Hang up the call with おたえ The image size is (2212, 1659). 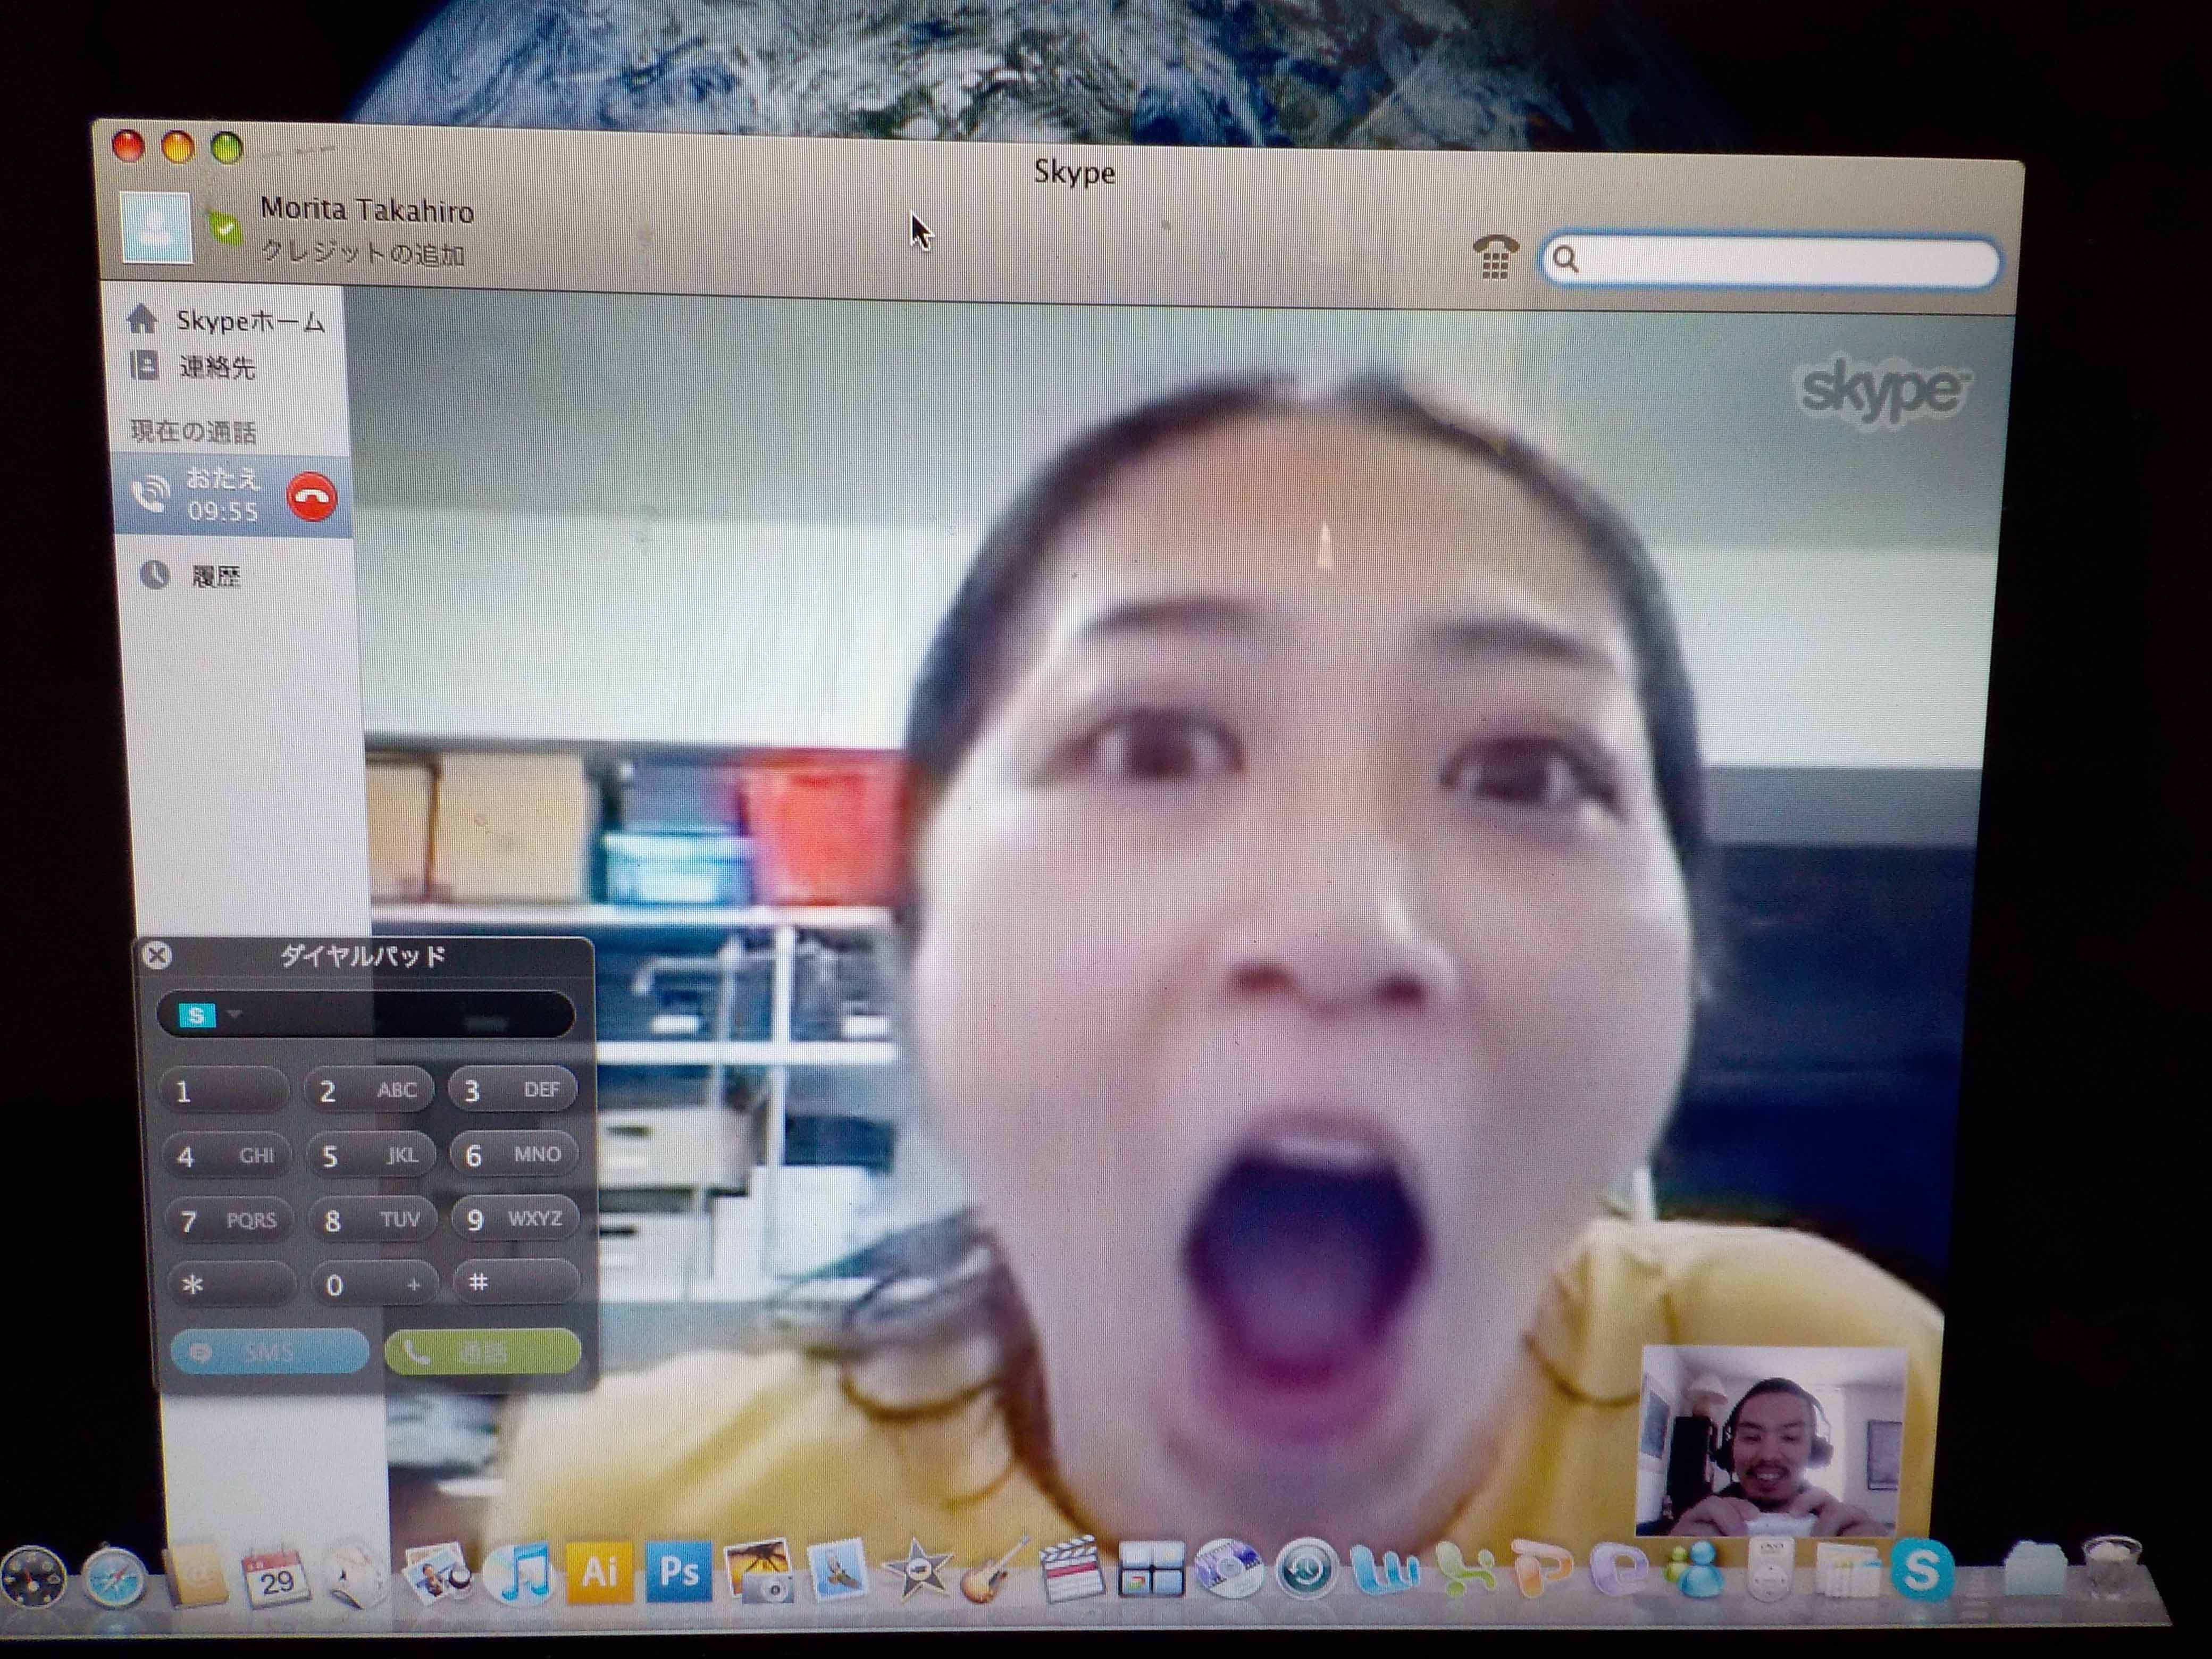(x=311, y=496)
